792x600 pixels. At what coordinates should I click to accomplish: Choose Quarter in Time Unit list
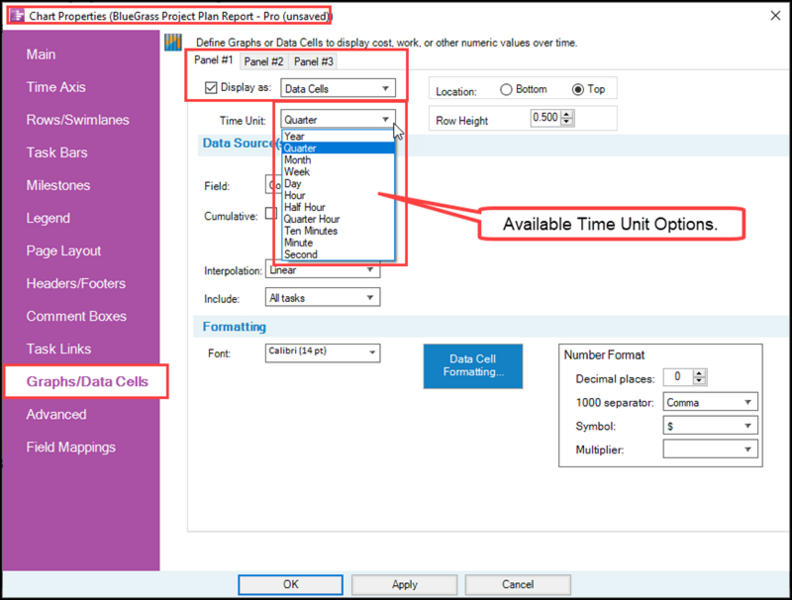click(x=338, y=148)
